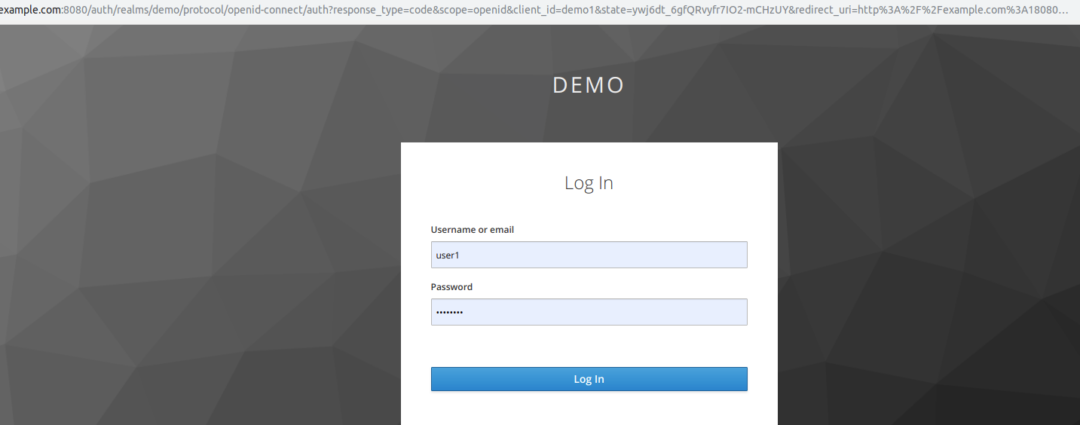Viewport: 1080px width, 425px height.
Task: Click into the Password input field
Action: pyautogui.click(x=588, y=312)
